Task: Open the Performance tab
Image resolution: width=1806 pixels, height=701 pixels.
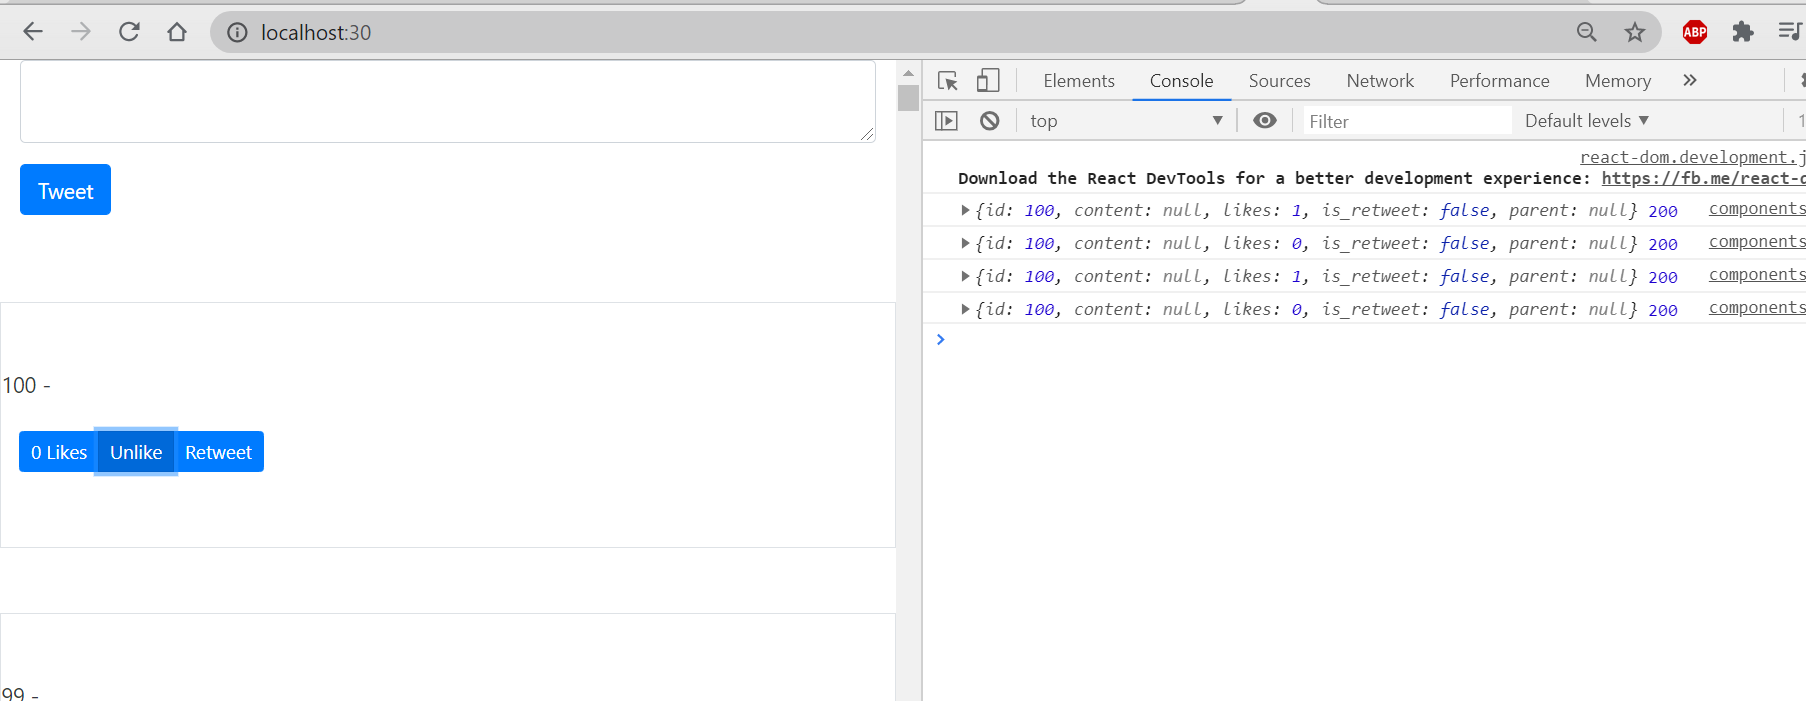Action: [1499, 81]
